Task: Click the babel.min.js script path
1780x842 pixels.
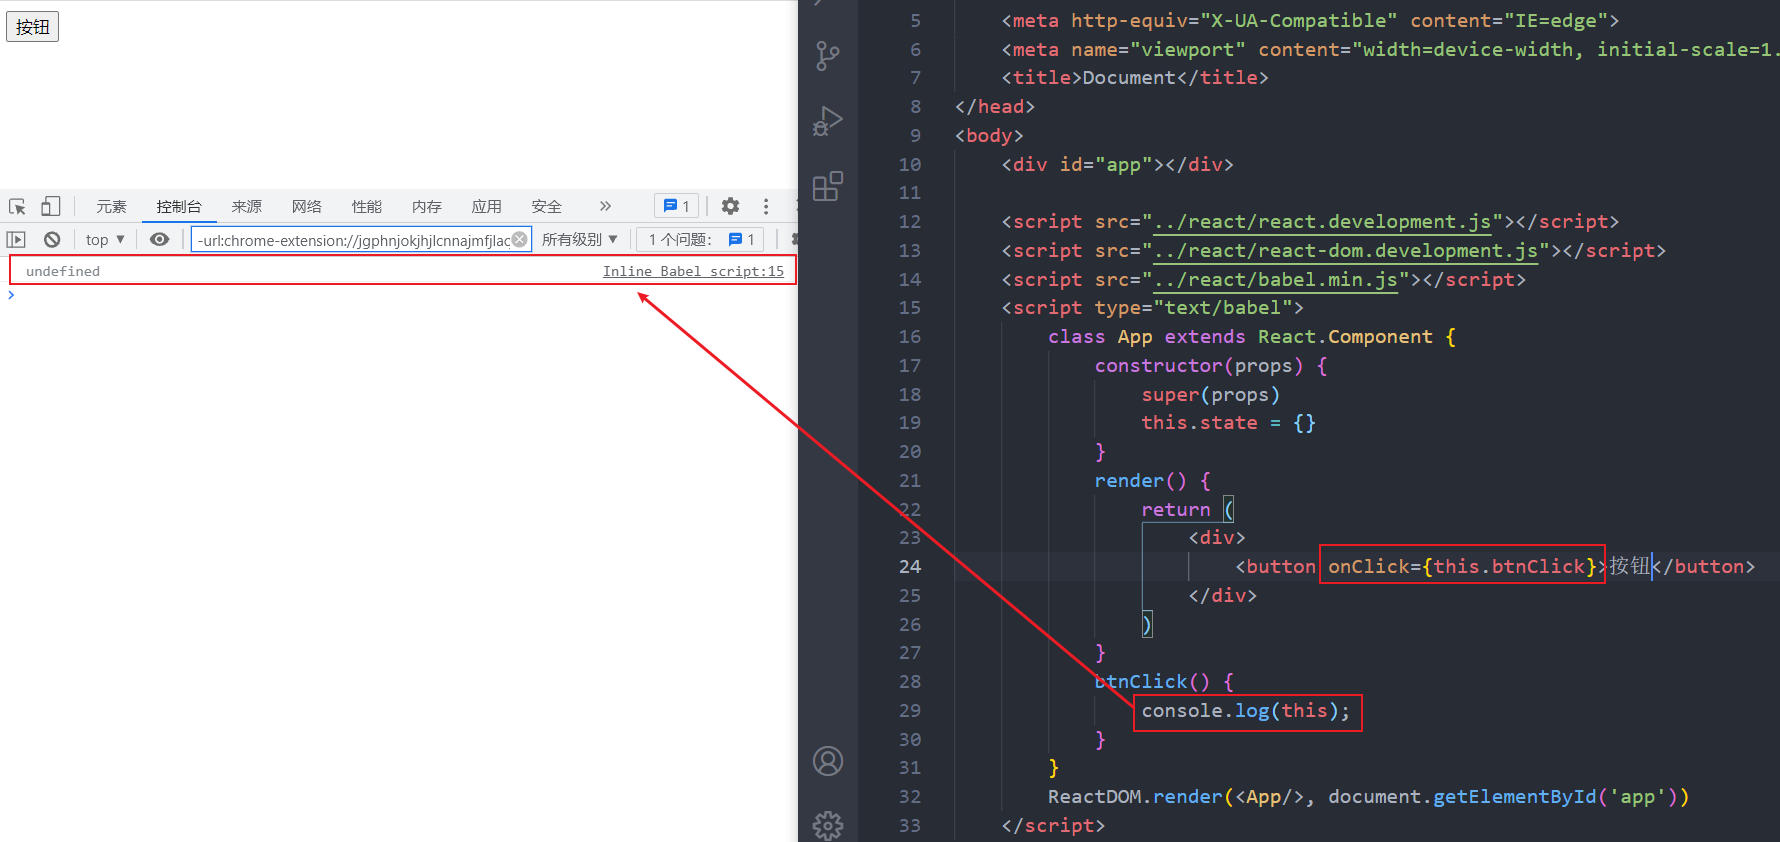Action: [1275, 280]
